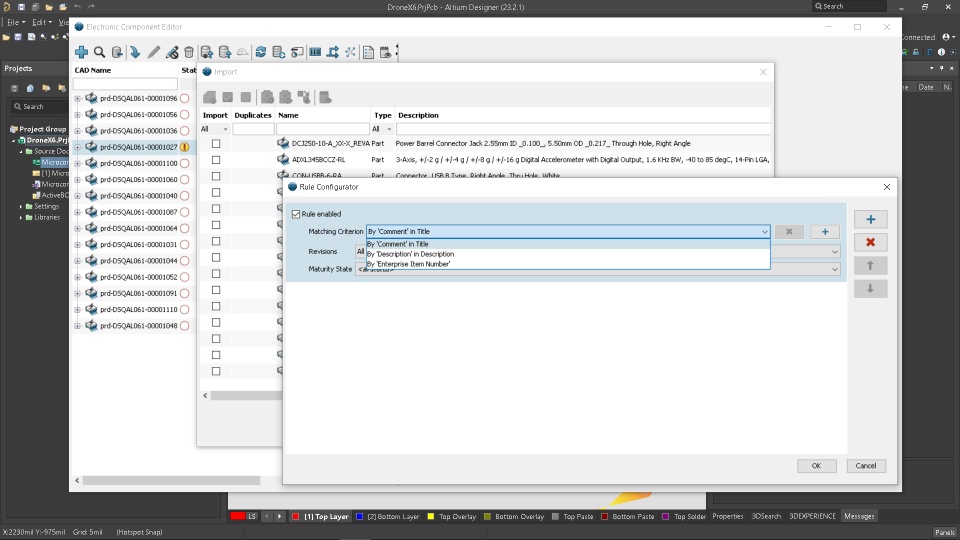Click the Panels button at bottom right
The height and width of the screenshot is (540, 960).
point(945,532)
